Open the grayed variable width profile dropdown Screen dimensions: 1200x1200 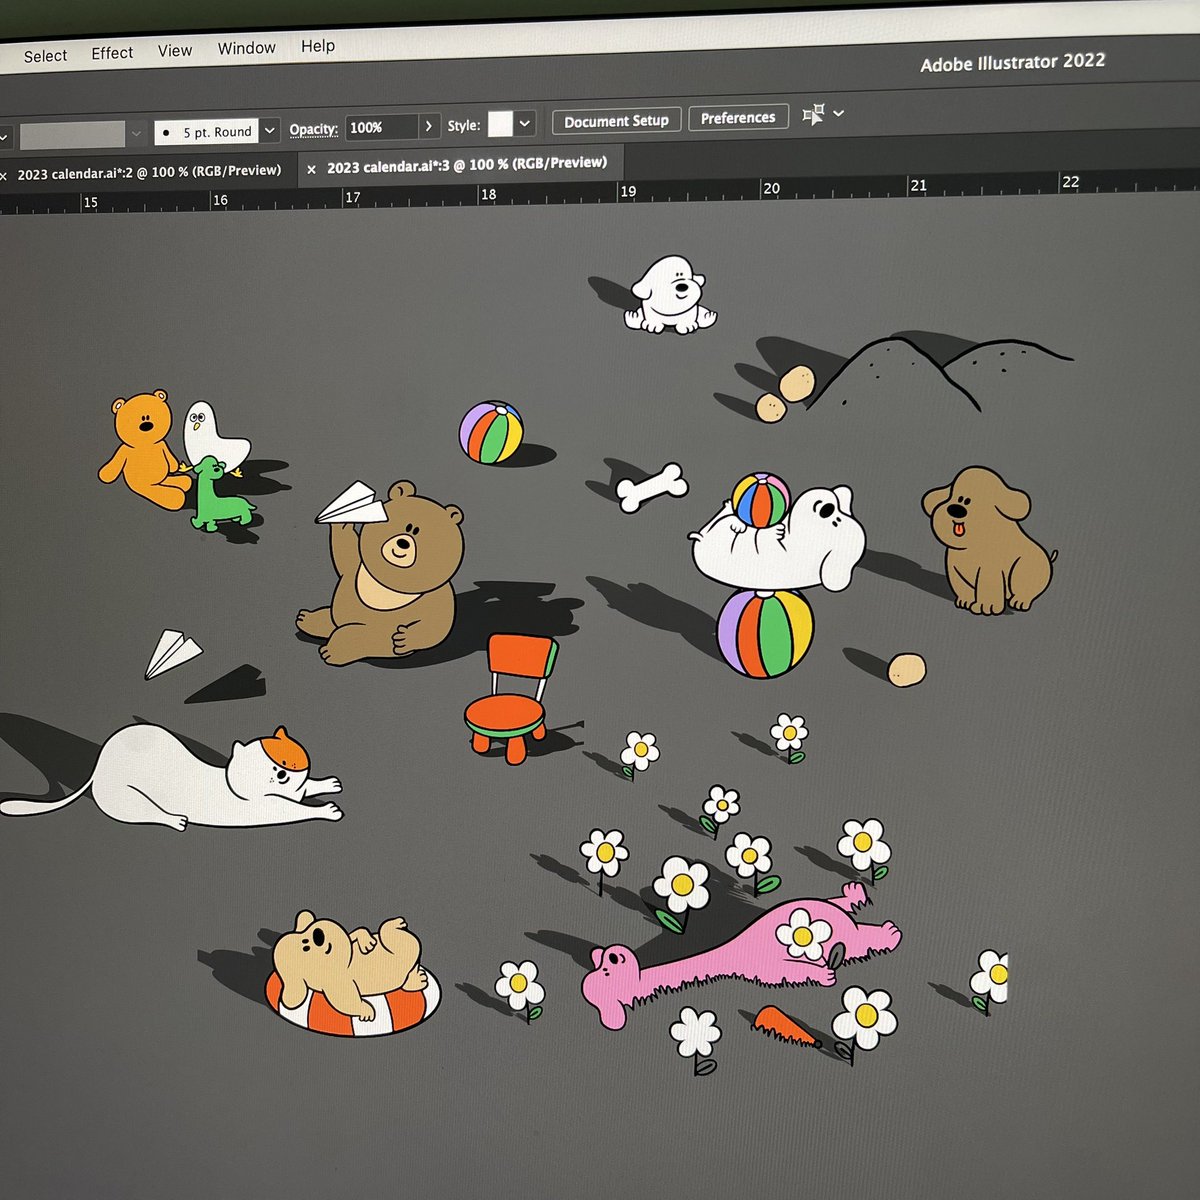click(137, 134)
